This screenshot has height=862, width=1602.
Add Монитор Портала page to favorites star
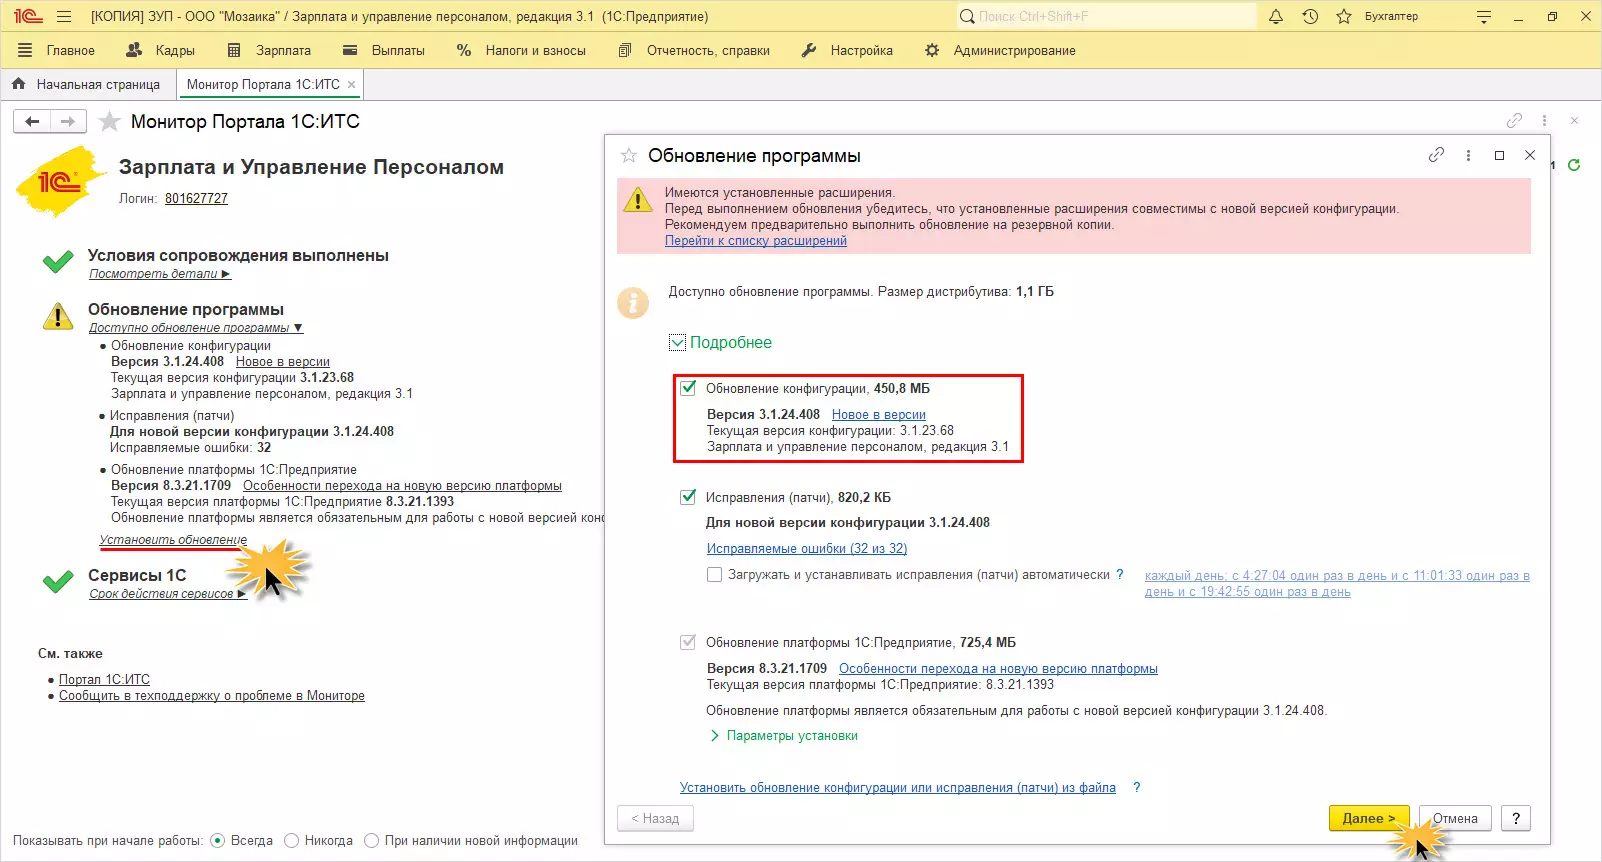[x=110, y=121]
